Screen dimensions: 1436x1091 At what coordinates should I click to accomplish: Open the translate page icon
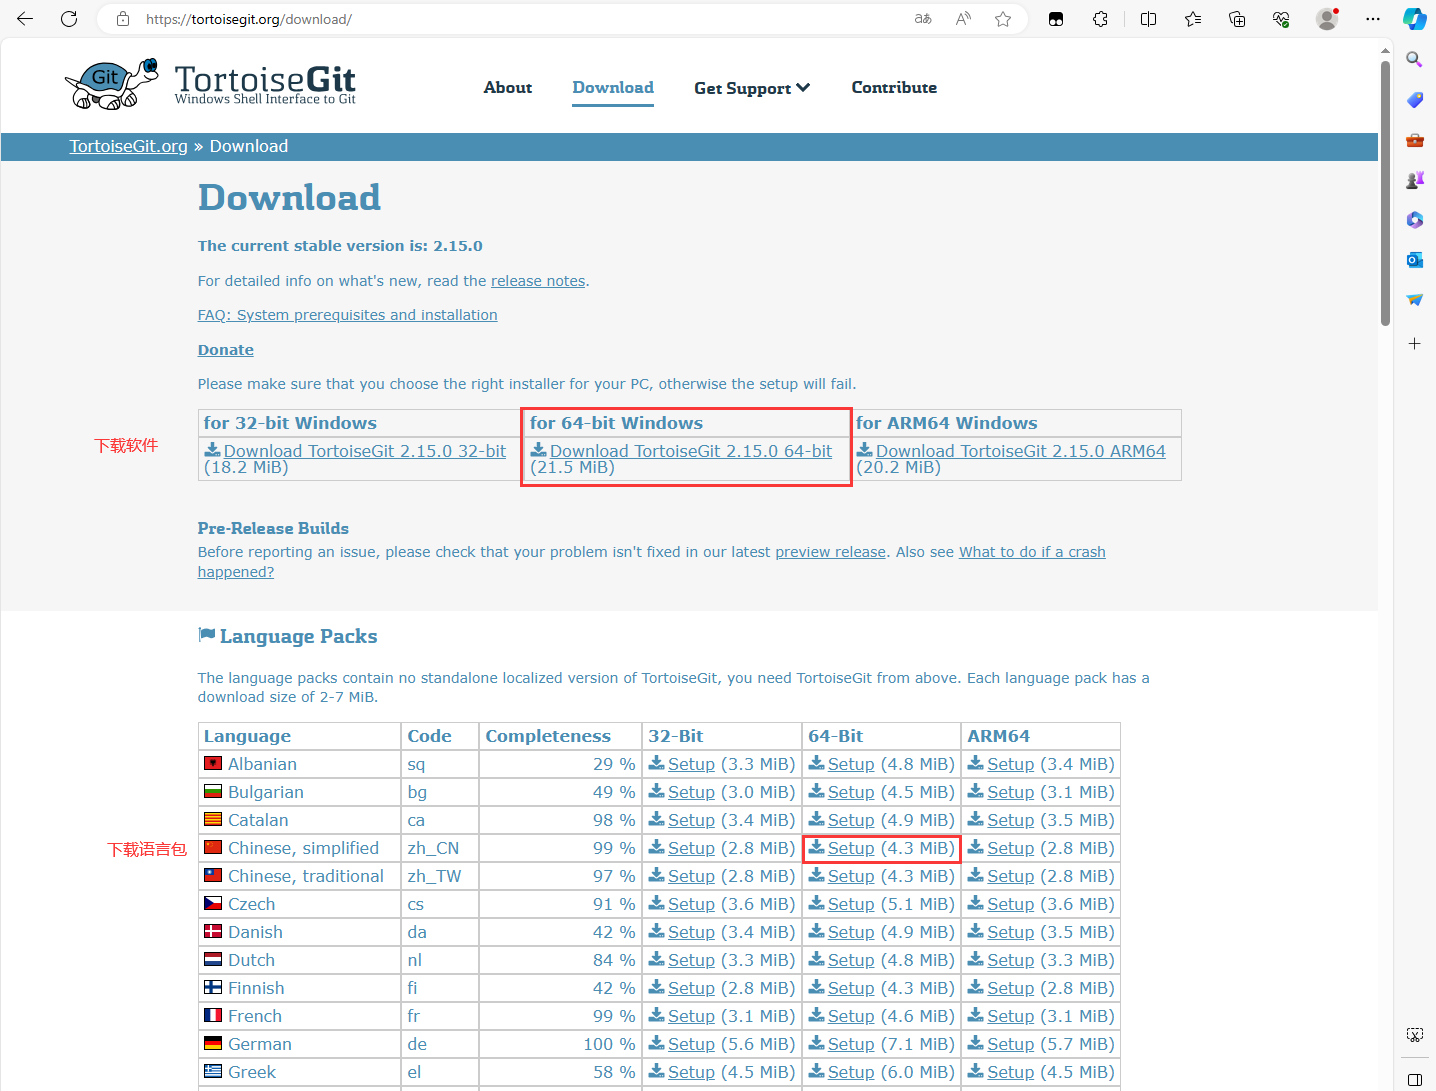[923, 19]
